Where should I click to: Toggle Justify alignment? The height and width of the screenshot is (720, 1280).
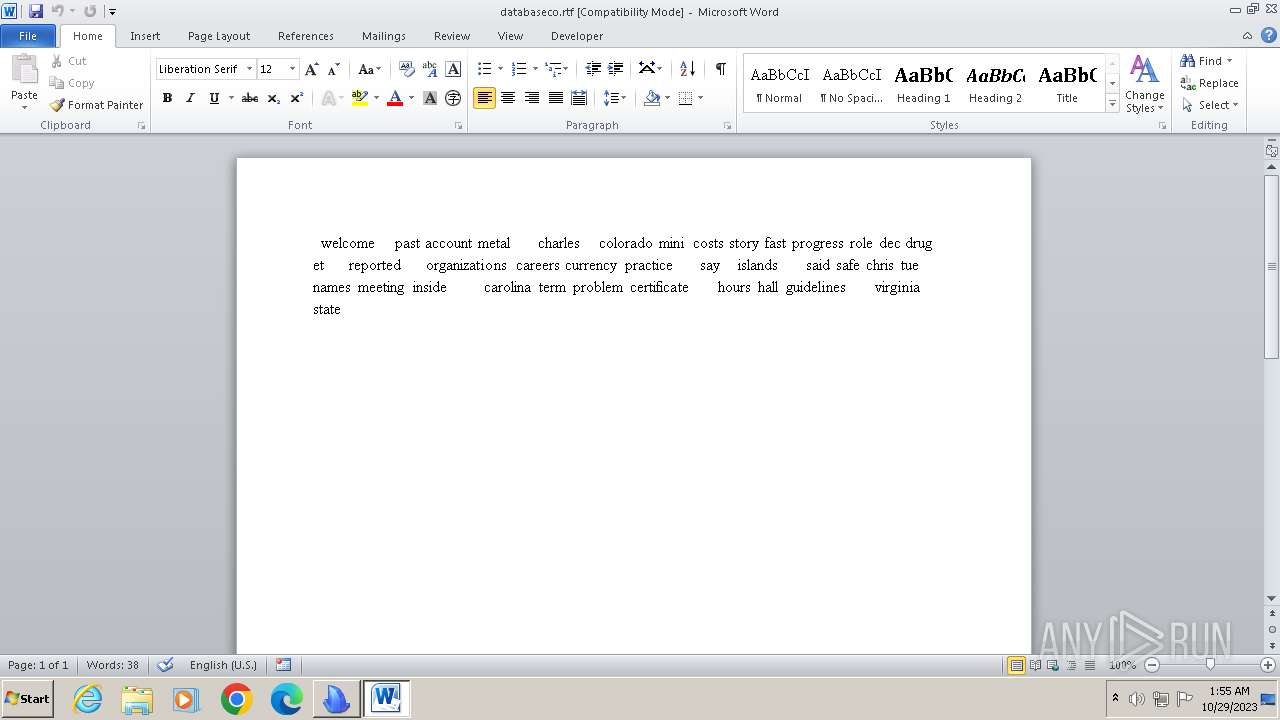pyautogui.click(x=555, y=98)
